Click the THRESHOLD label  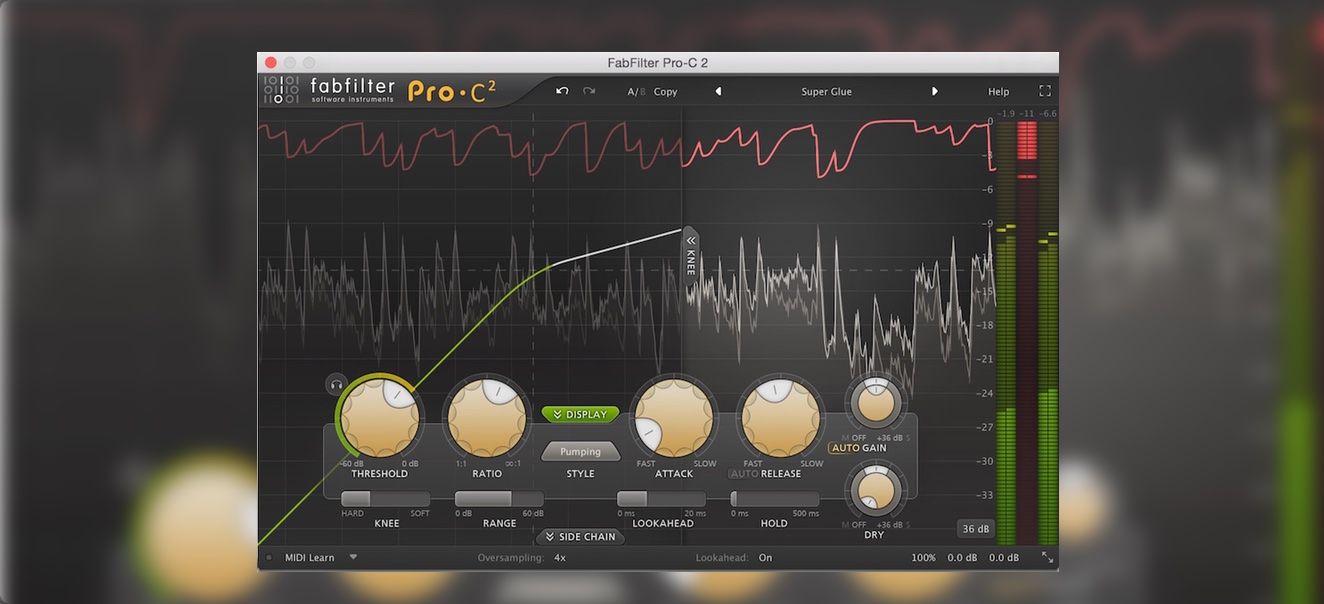click(x=379, y=474)
